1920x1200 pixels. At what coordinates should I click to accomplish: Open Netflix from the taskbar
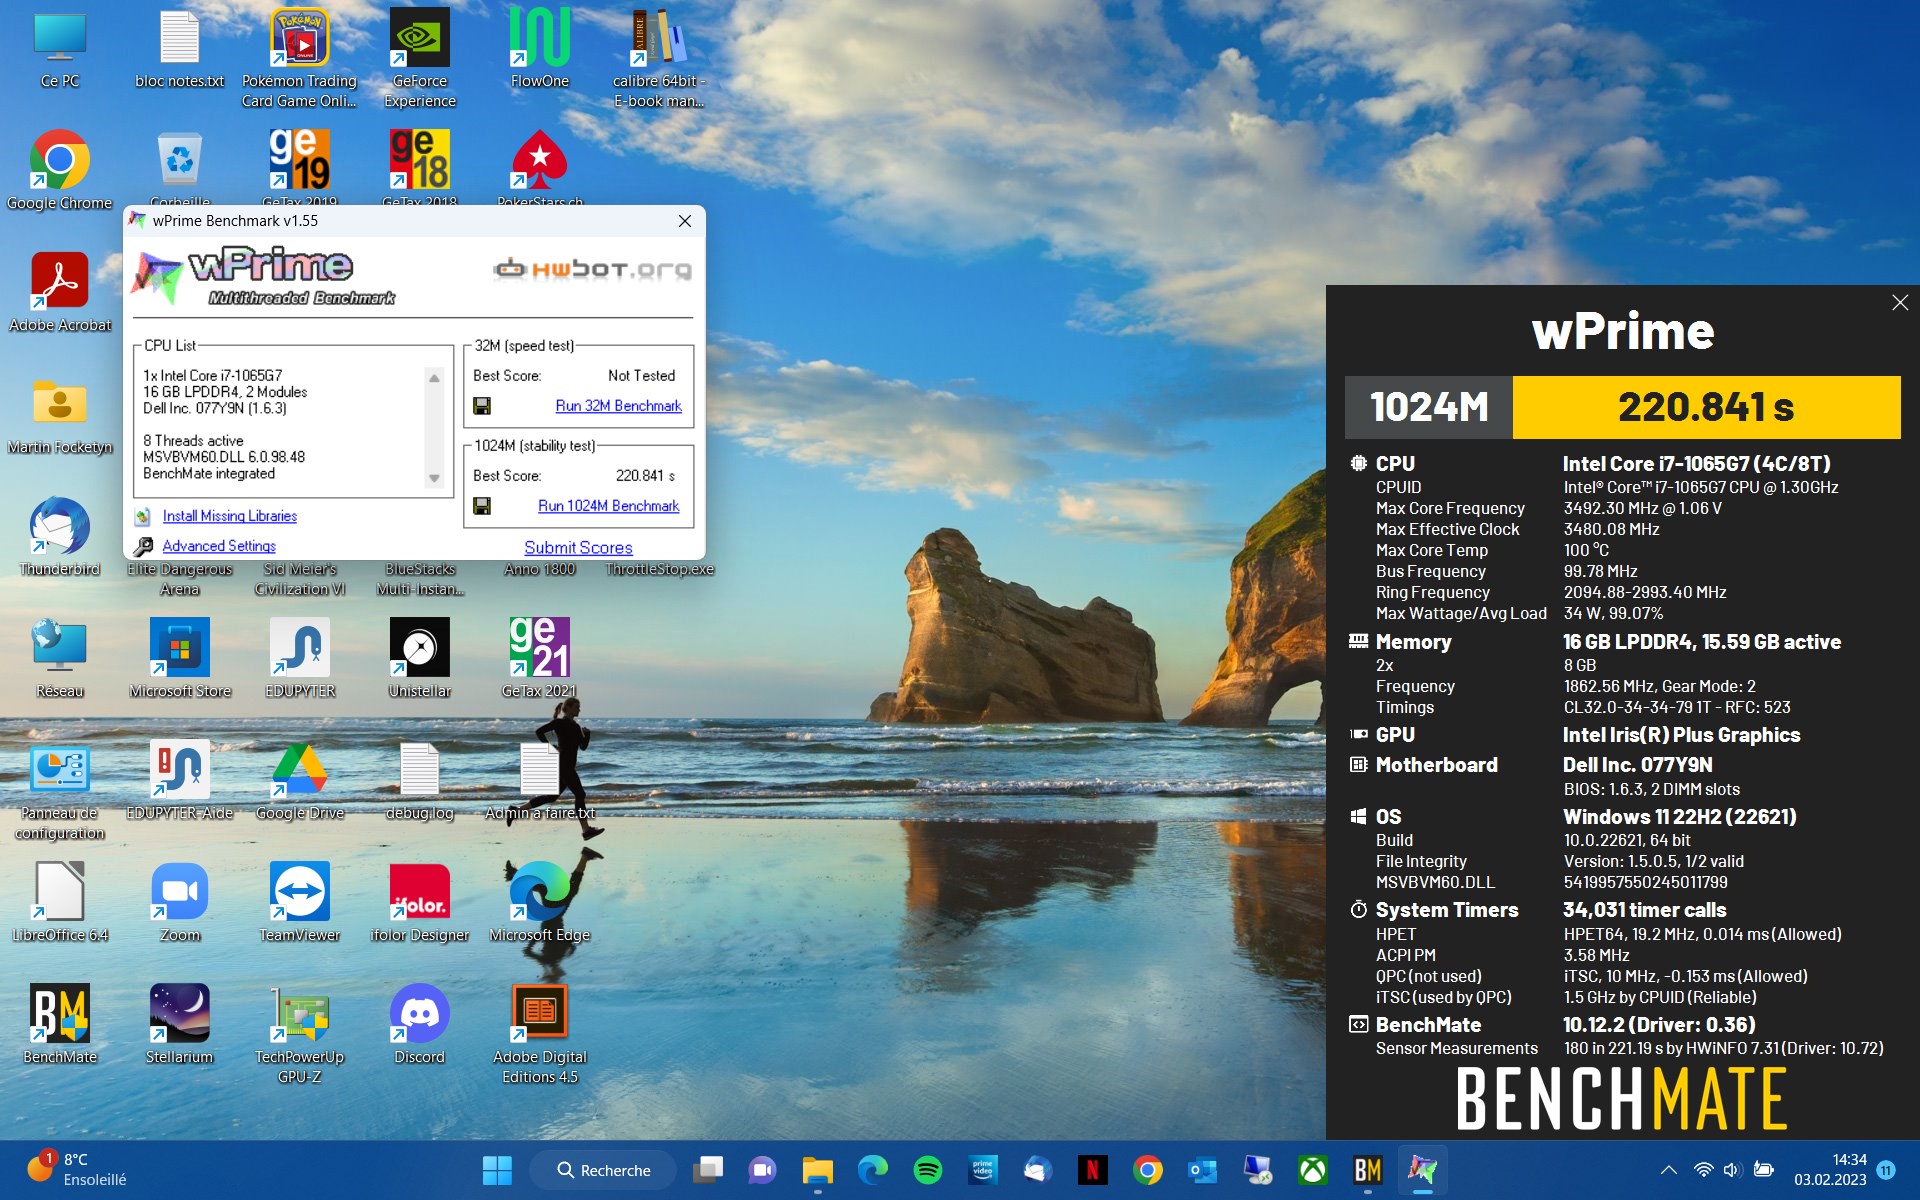click(1092, 1170)
